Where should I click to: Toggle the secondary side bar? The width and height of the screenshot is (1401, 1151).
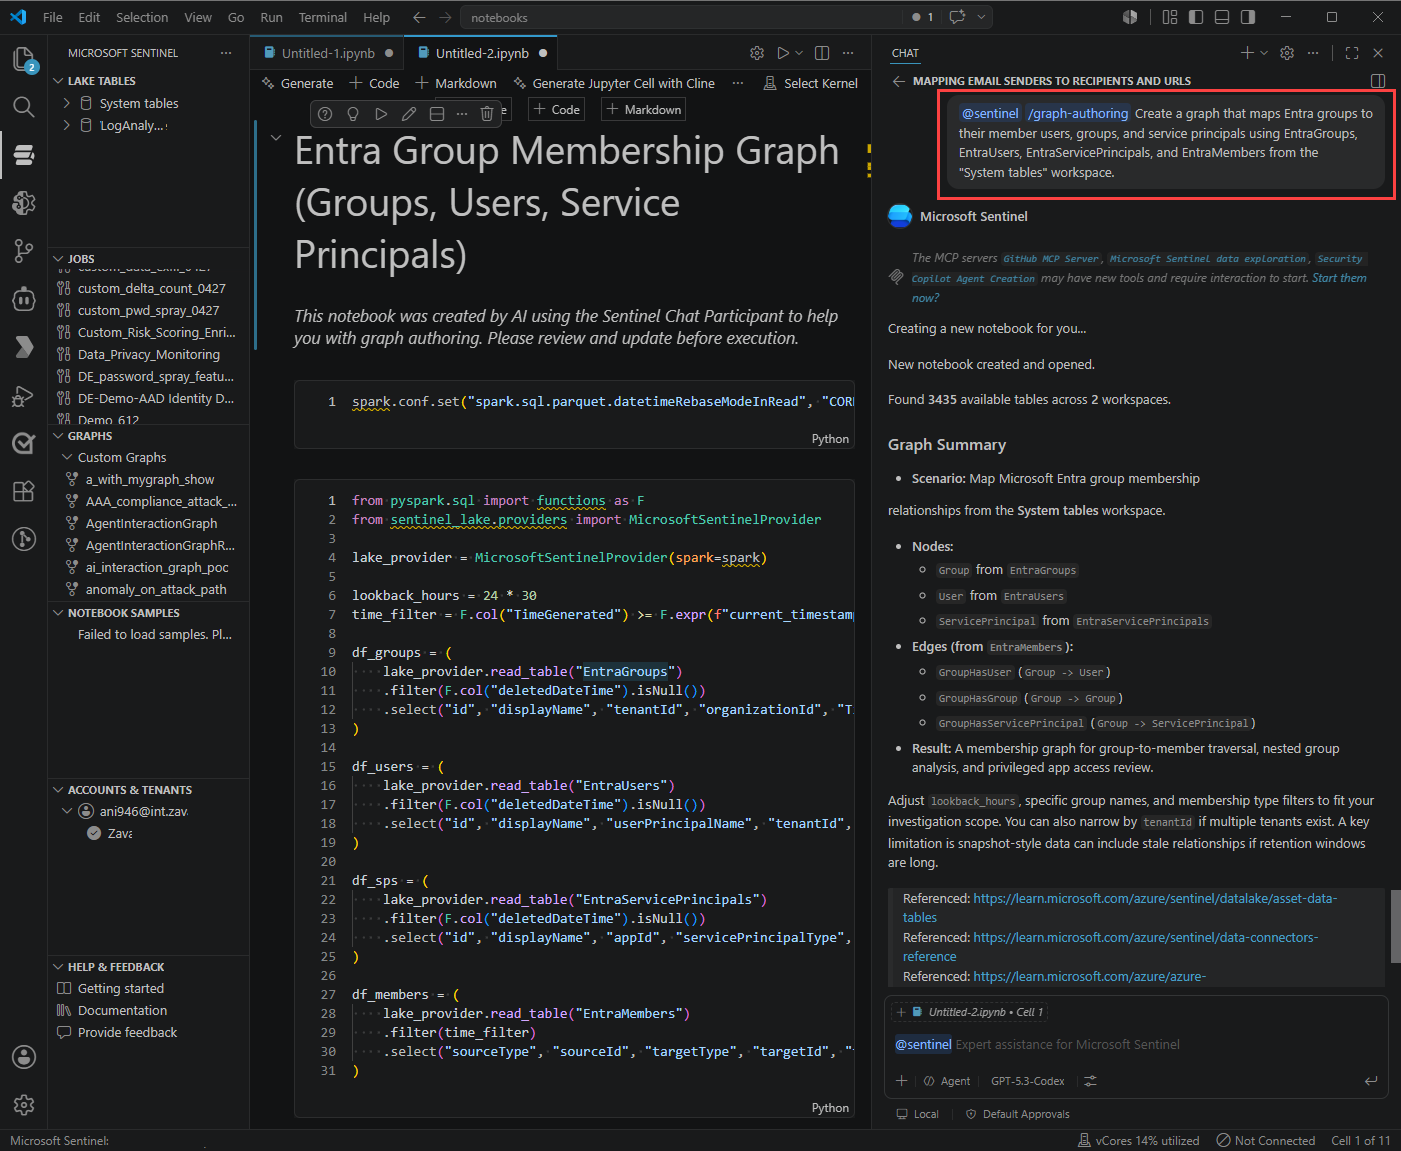[x=1248, y=17]
